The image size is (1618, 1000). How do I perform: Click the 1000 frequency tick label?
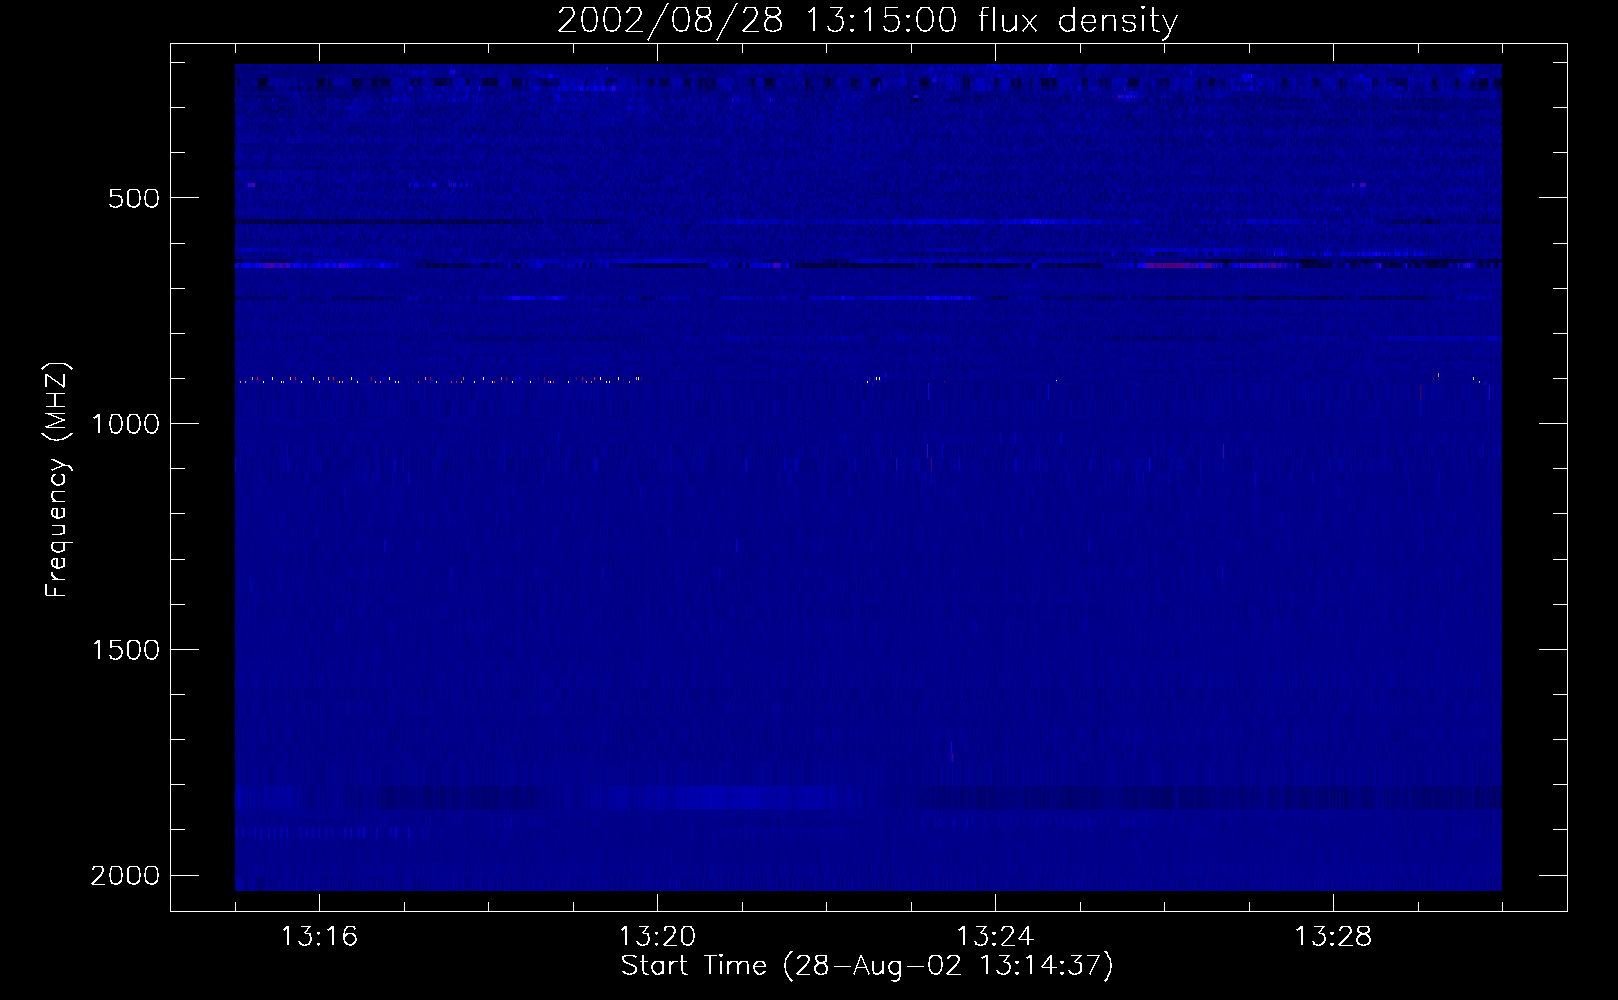(x=125, y=424)
